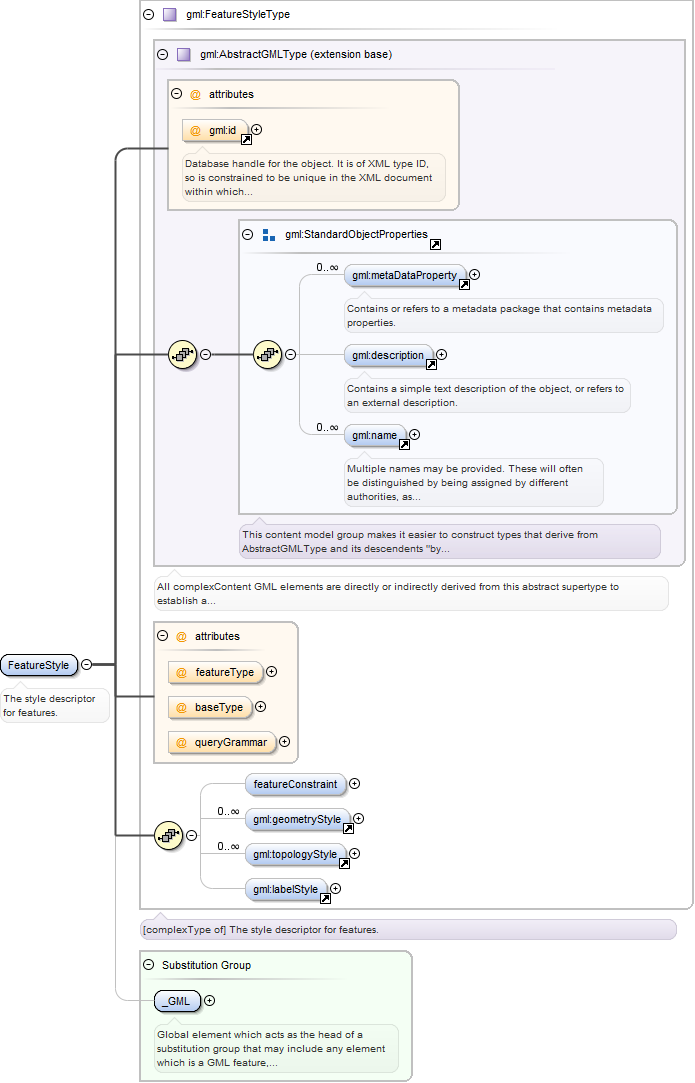Collapse the featureType attributes box
Image resolution: width=695 pixels, height=1083 pixels.
[162, 635]
